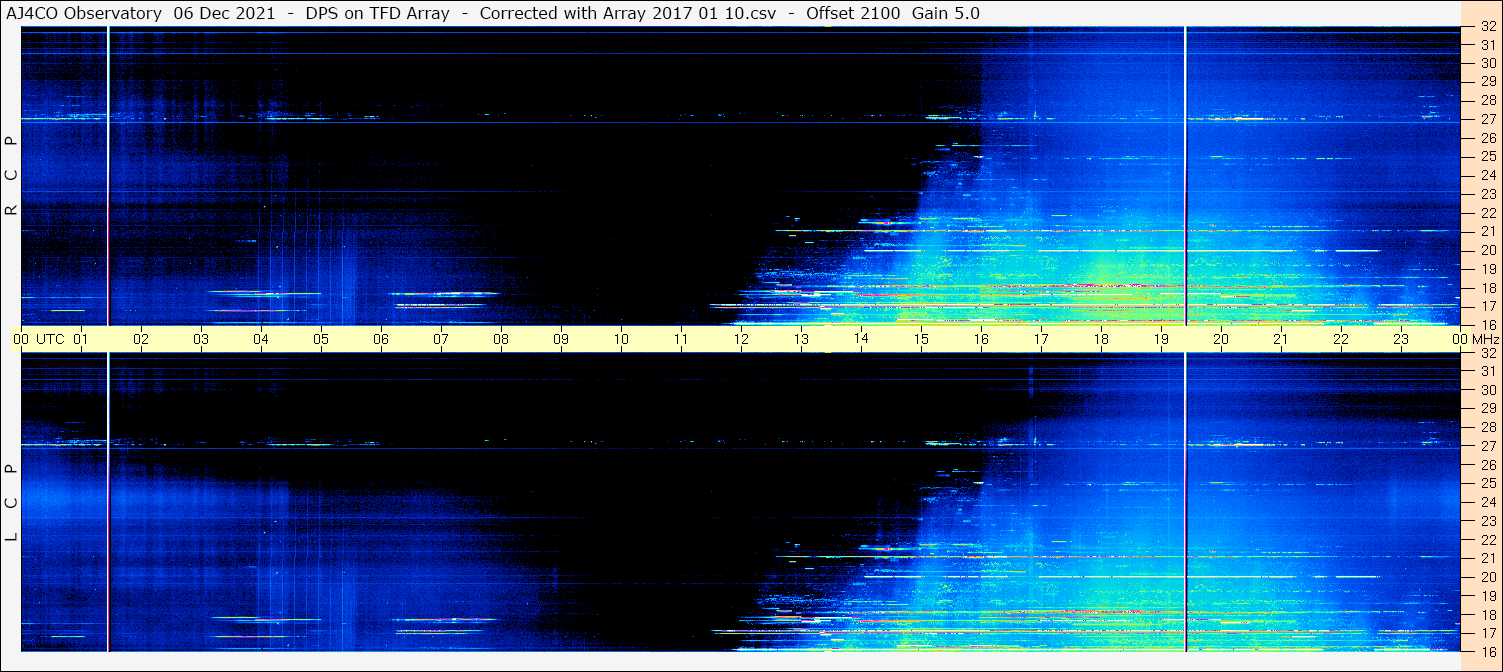Click the vertical 'R C P' panel label
Screen dimensions: 1503x672
12,176
